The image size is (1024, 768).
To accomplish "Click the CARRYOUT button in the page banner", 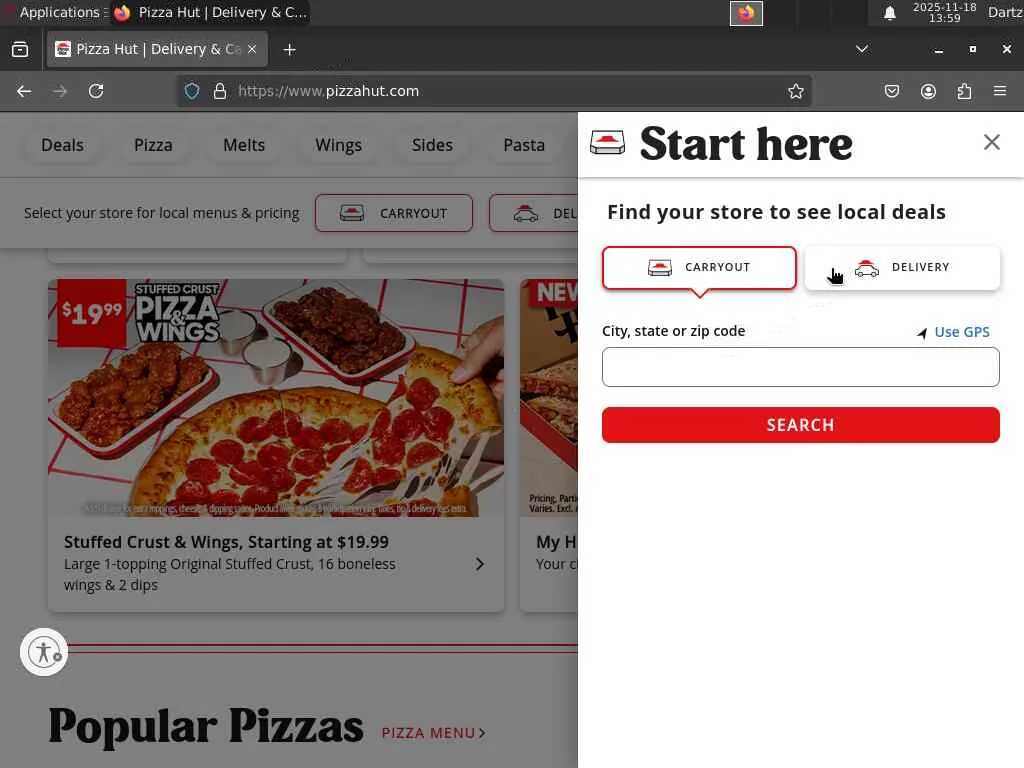I will 394,213.
